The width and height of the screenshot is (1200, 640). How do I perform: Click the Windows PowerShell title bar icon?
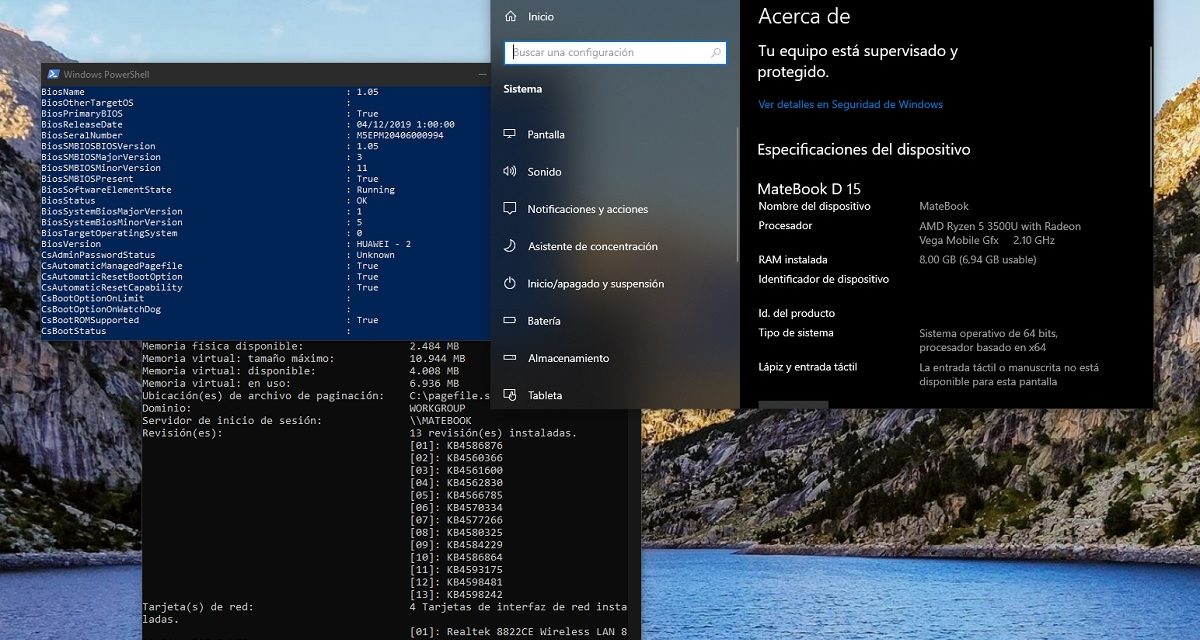click(x=52, y=75)
